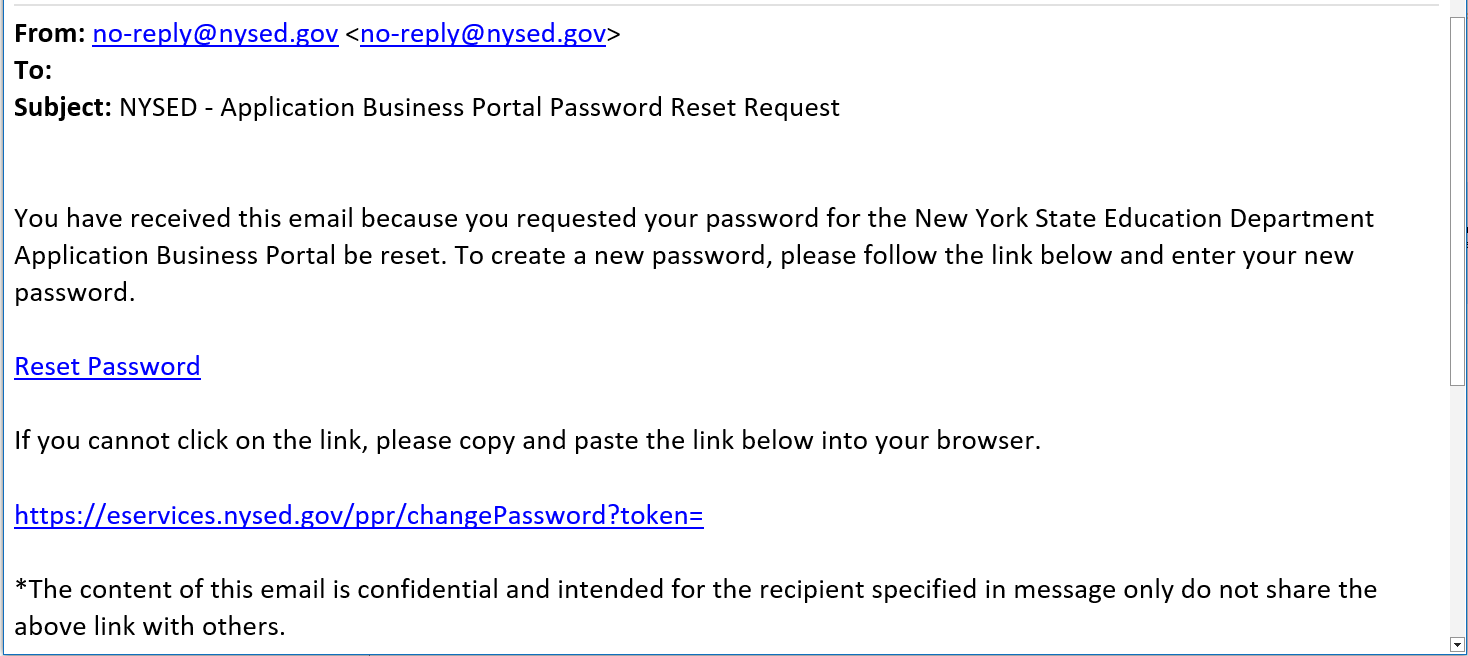Viewport: 1468px width, 656px height.
Task: Open the eservices.nysed.gov changePassword URL
Action: coord(358,516)
